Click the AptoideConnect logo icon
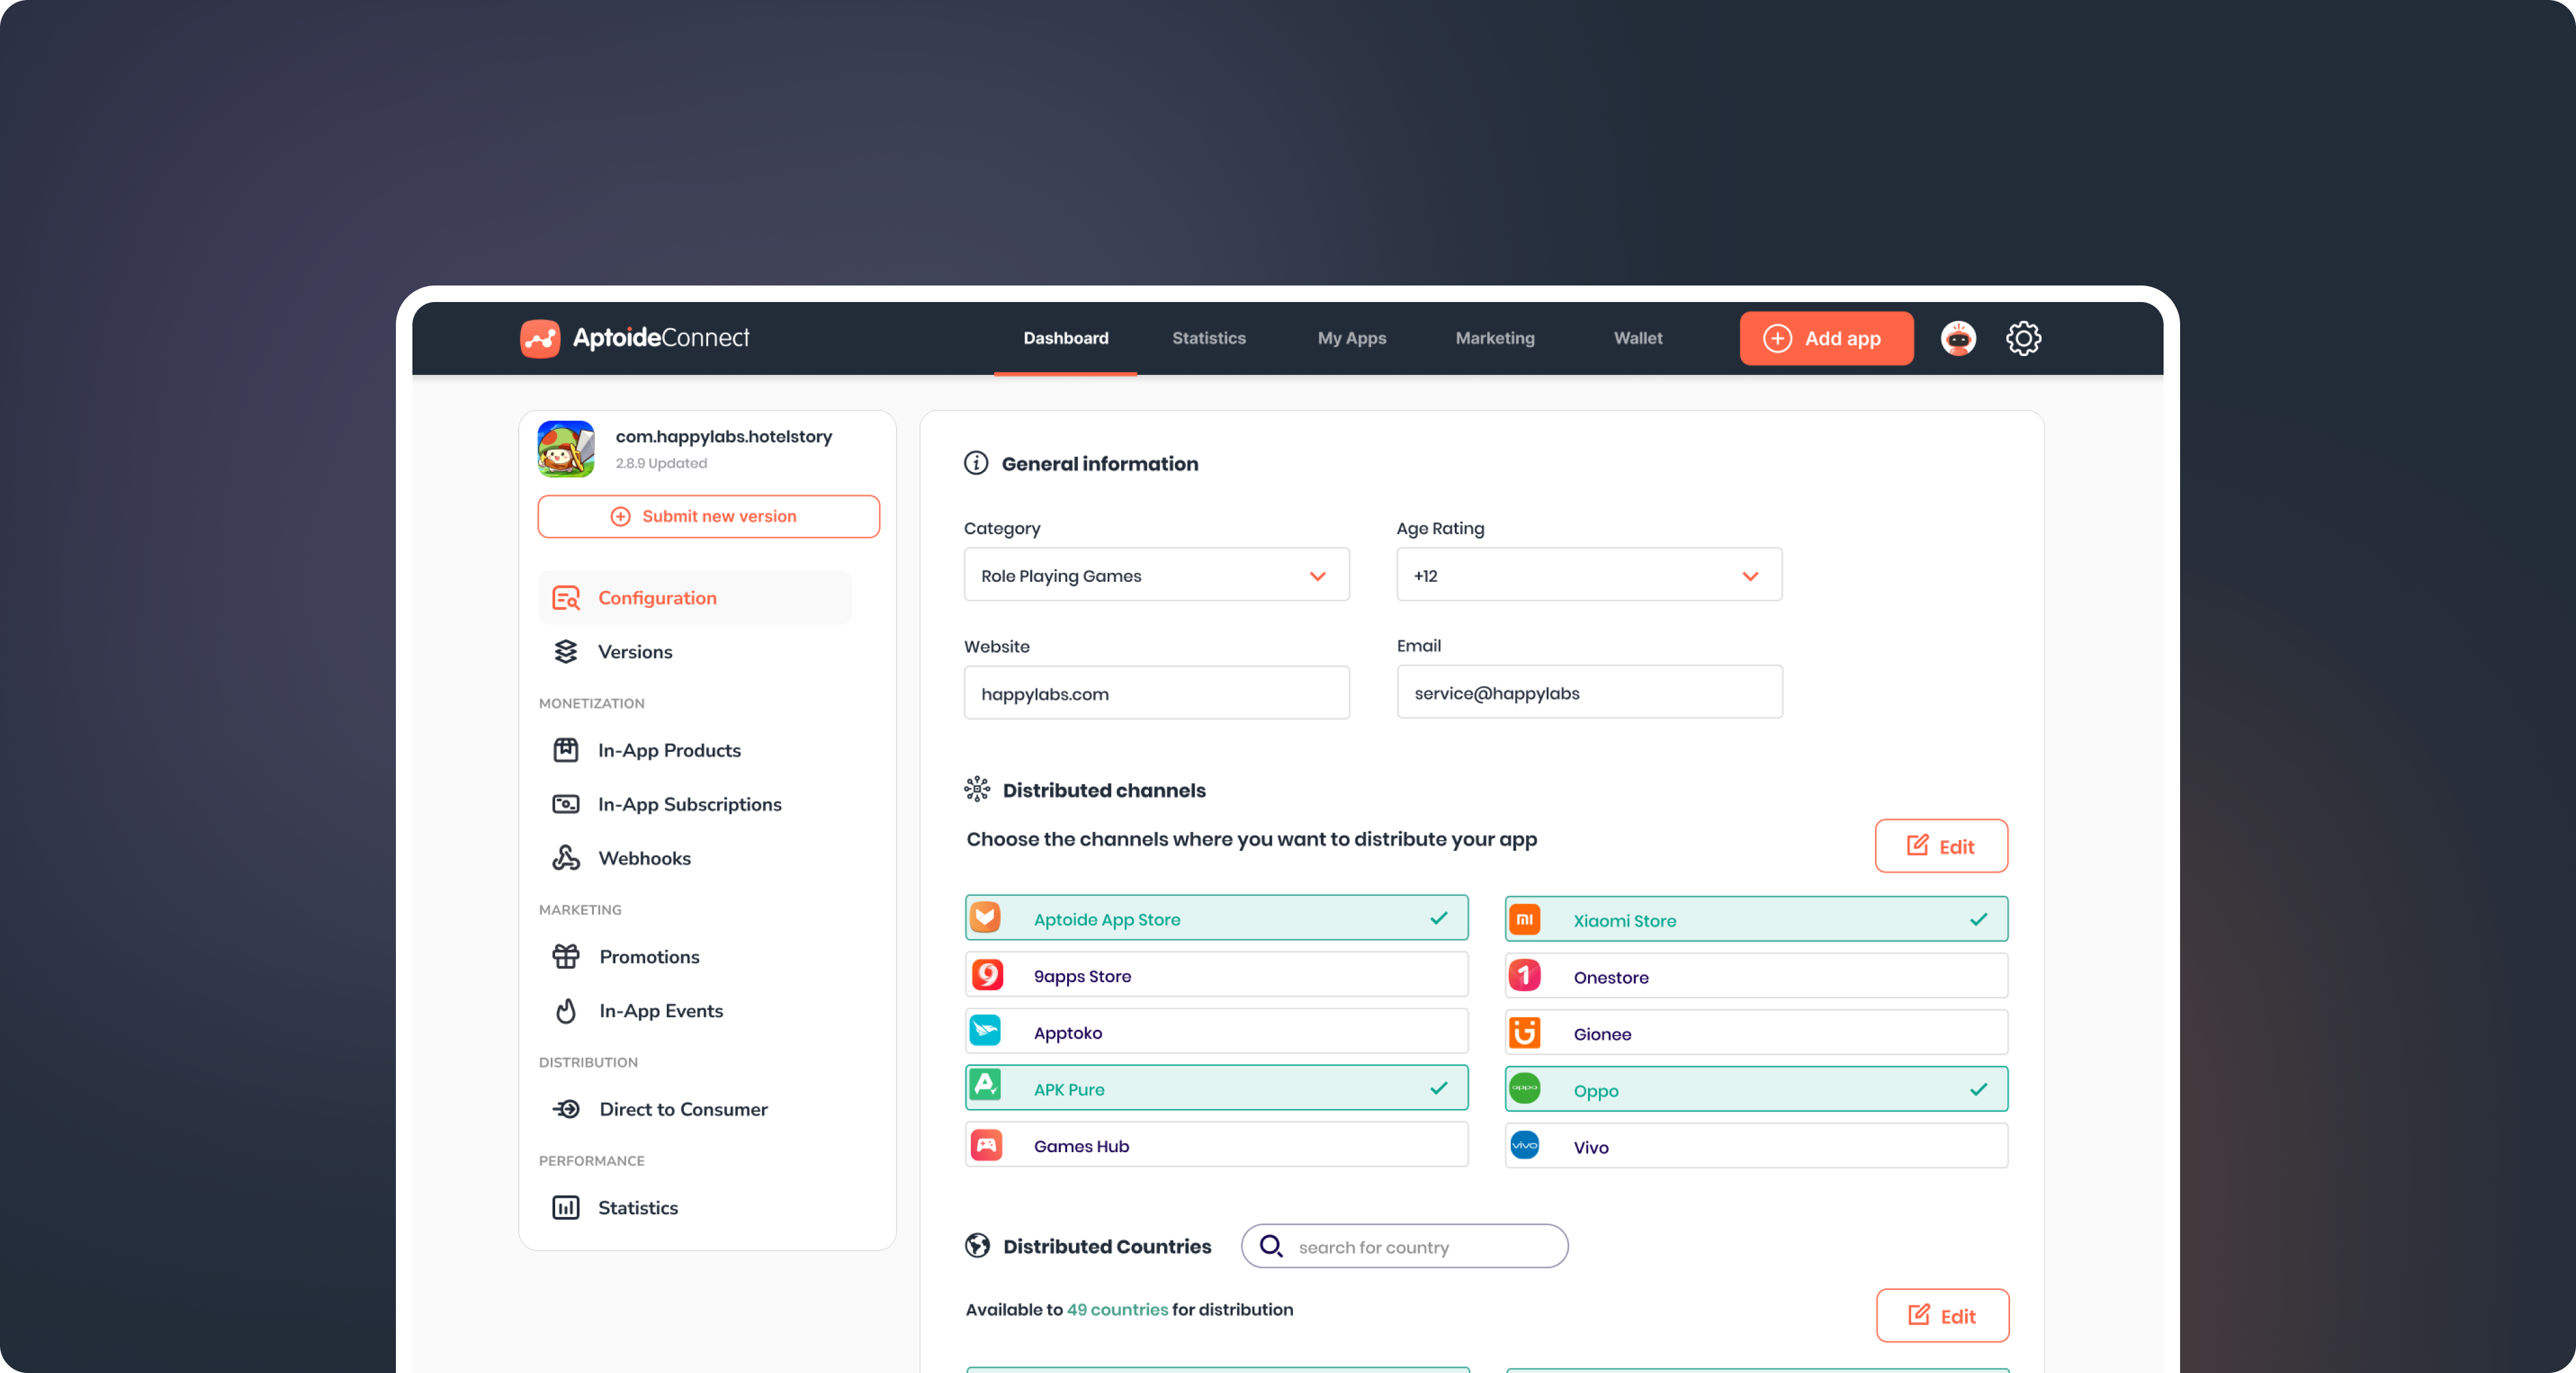 point(540,338)
